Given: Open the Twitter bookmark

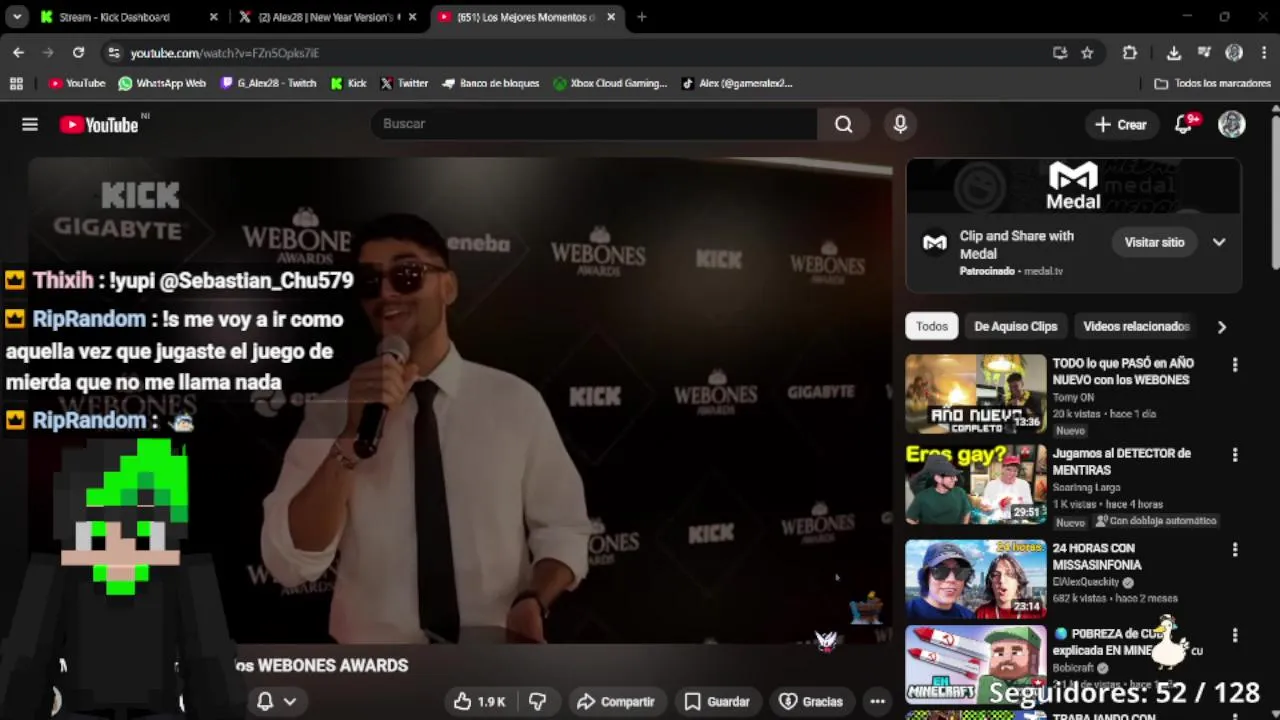Looking at the screenshot, I should (x=404, y=83).
